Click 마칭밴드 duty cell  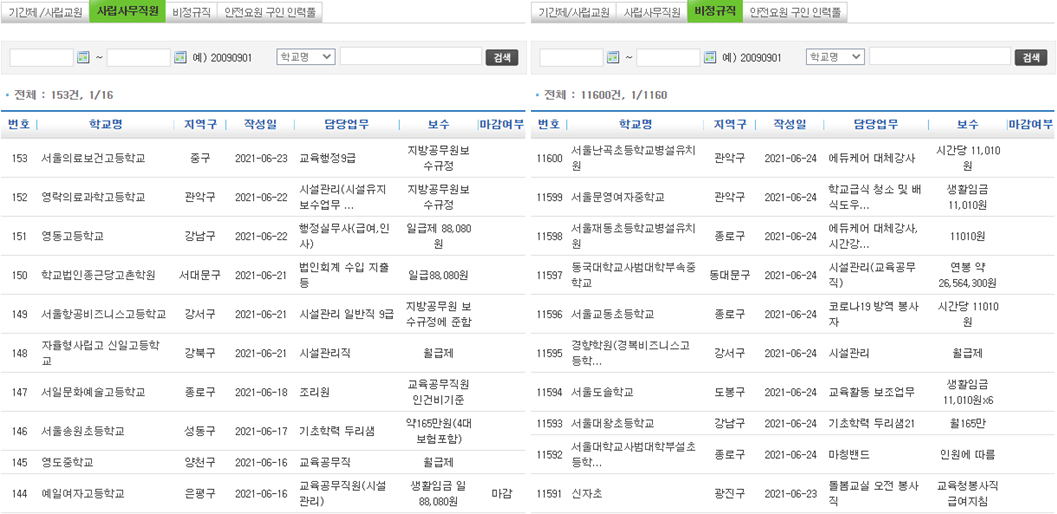click(x=849, y=455)
